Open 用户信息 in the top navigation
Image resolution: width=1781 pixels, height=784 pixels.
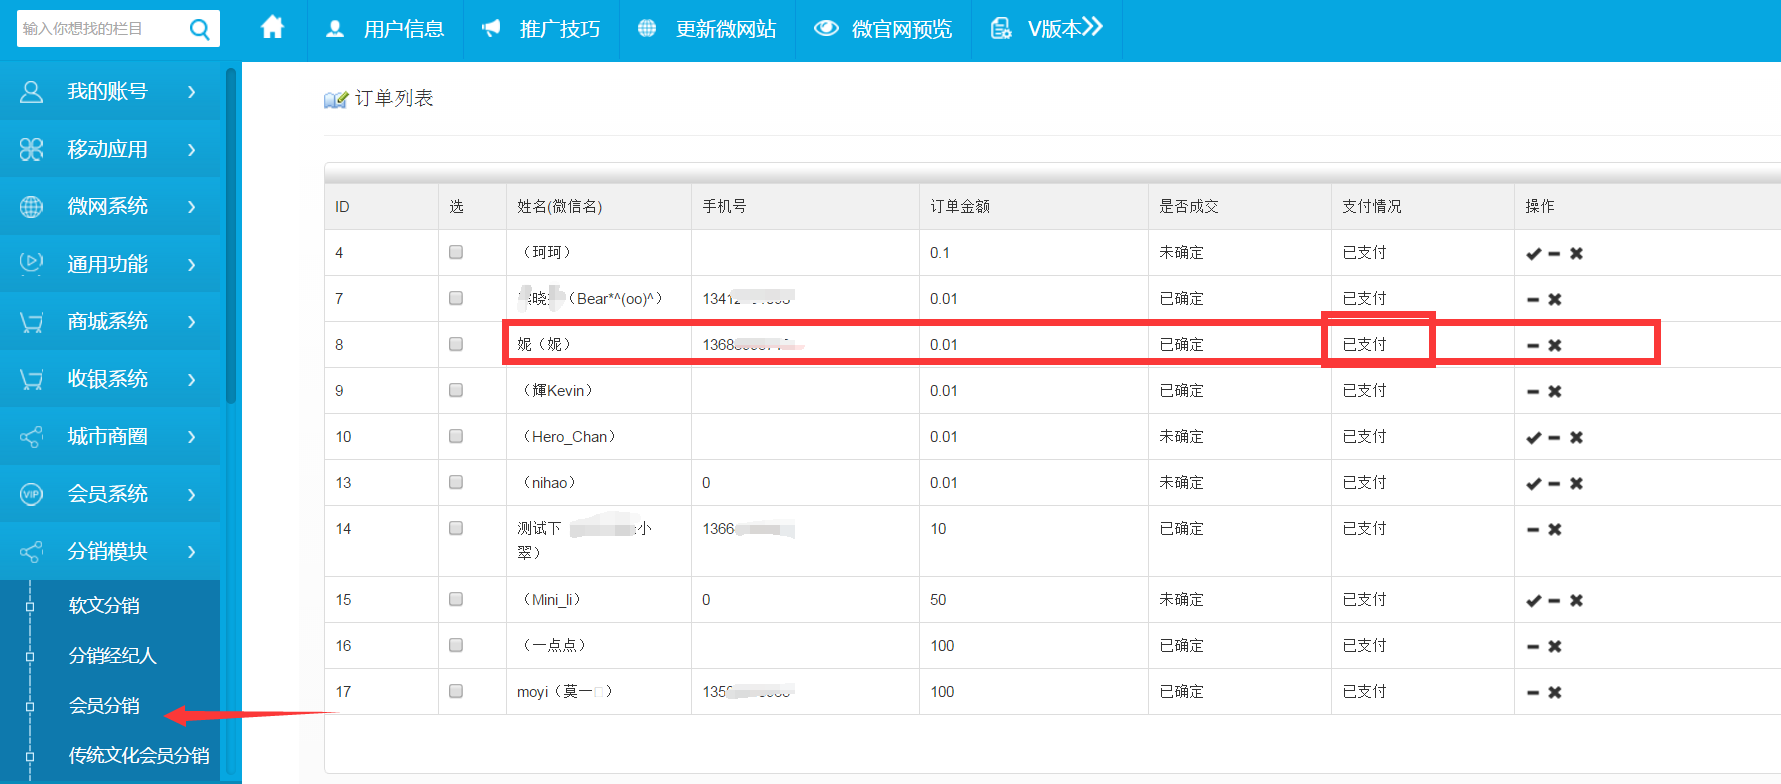coord(386,29)
